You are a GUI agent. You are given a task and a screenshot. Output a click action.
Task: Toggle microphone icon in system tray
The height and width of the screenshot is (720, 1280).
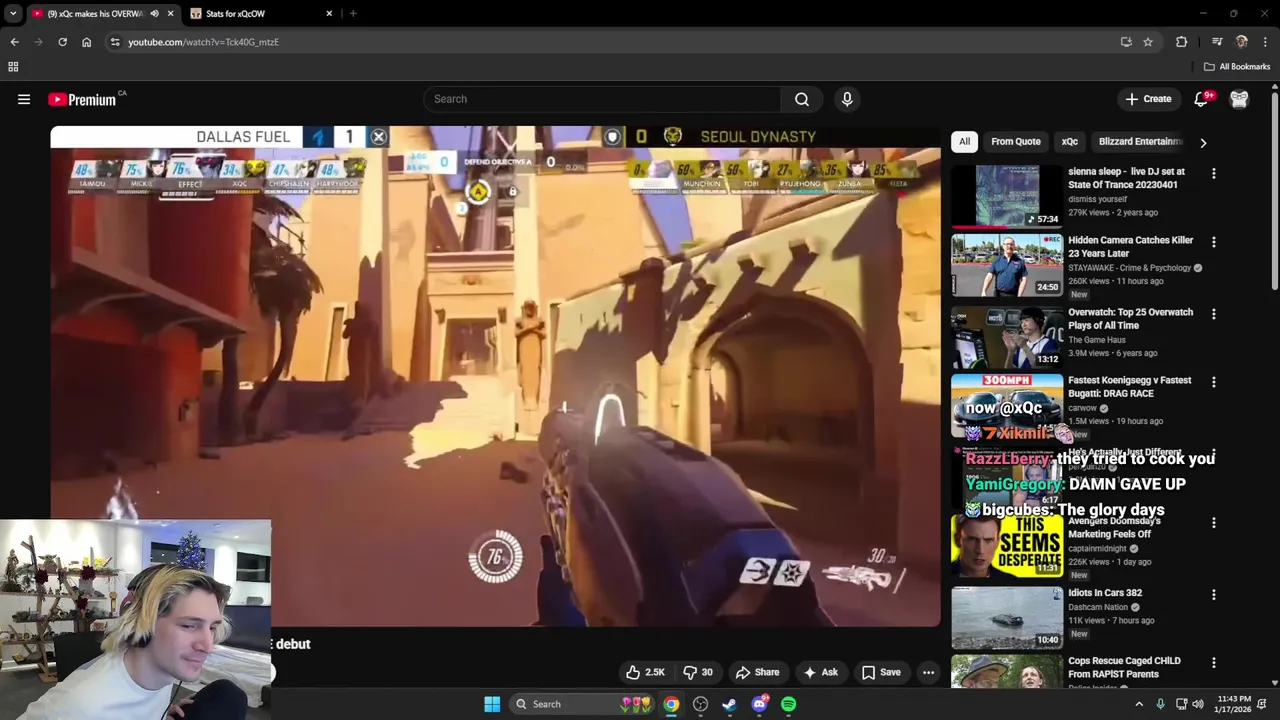[x=1160, y=704]
